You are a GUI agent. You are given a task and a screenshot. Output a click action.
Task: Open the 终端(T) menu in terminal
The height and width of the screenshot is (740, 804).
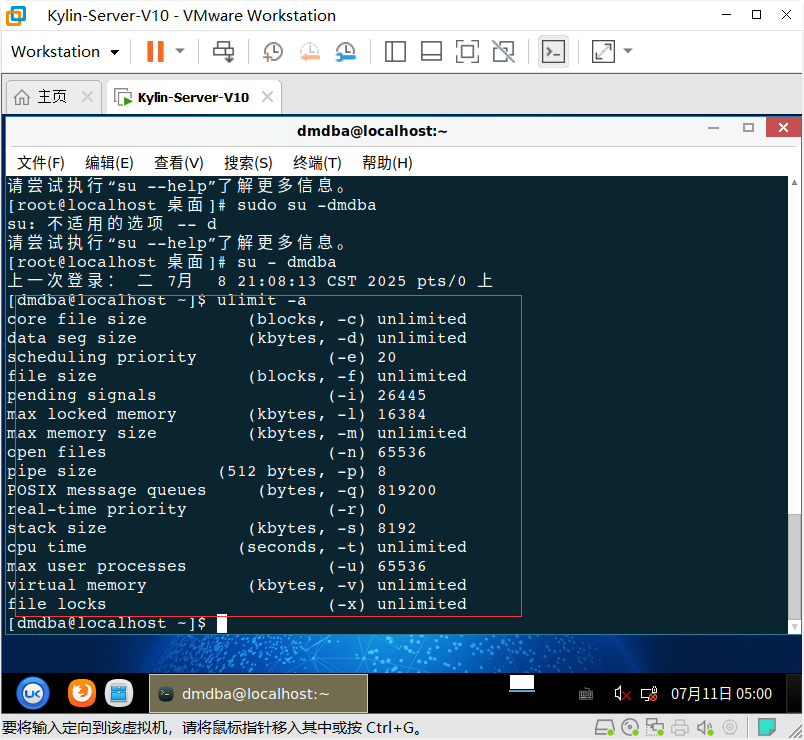[x=317, y=163]
